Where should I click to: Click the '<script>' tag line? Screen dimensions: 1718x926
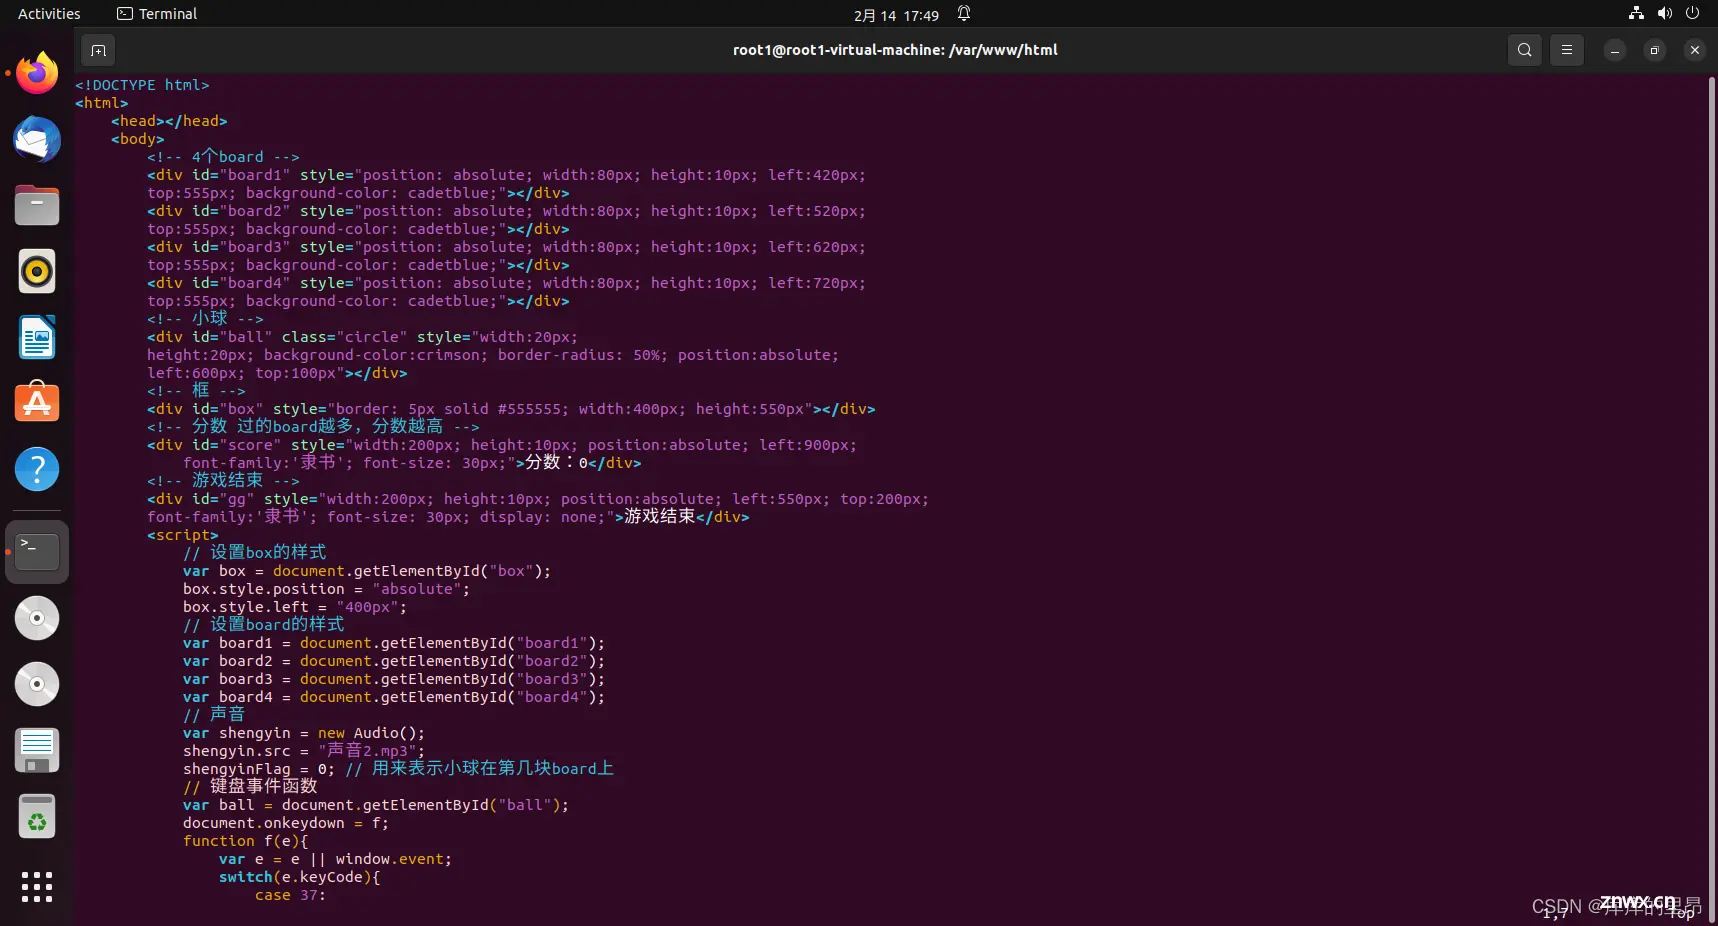click(x=183, y=535)
